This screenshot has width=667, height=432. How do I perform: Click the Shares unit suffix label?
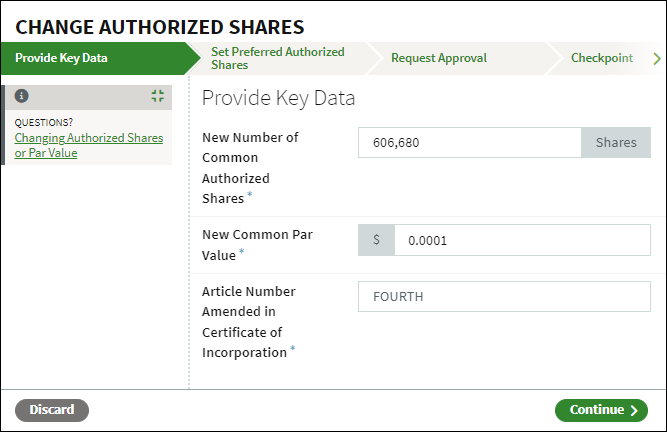pos(616,142)
